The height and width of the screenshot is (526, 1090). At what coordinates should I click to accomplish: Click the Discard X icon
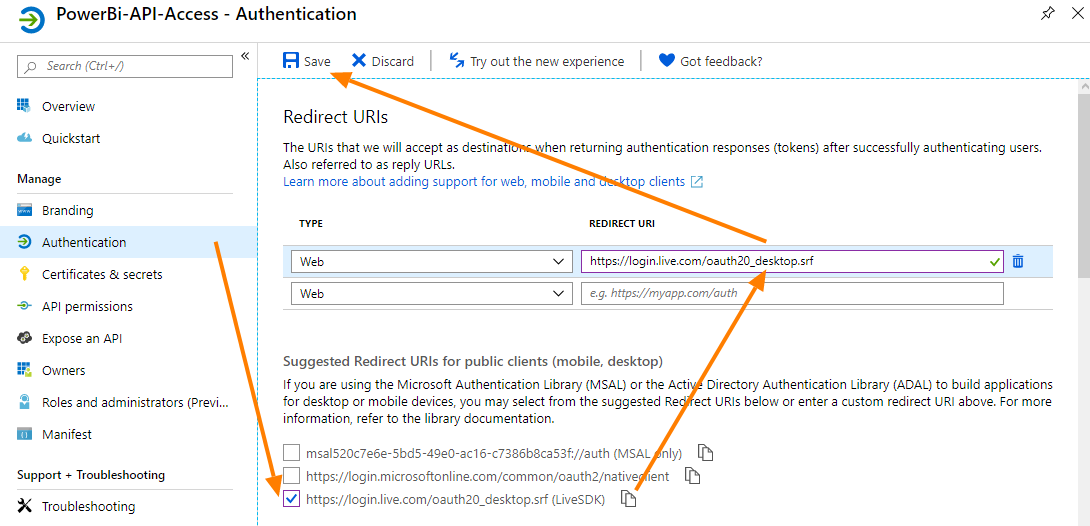359,60
